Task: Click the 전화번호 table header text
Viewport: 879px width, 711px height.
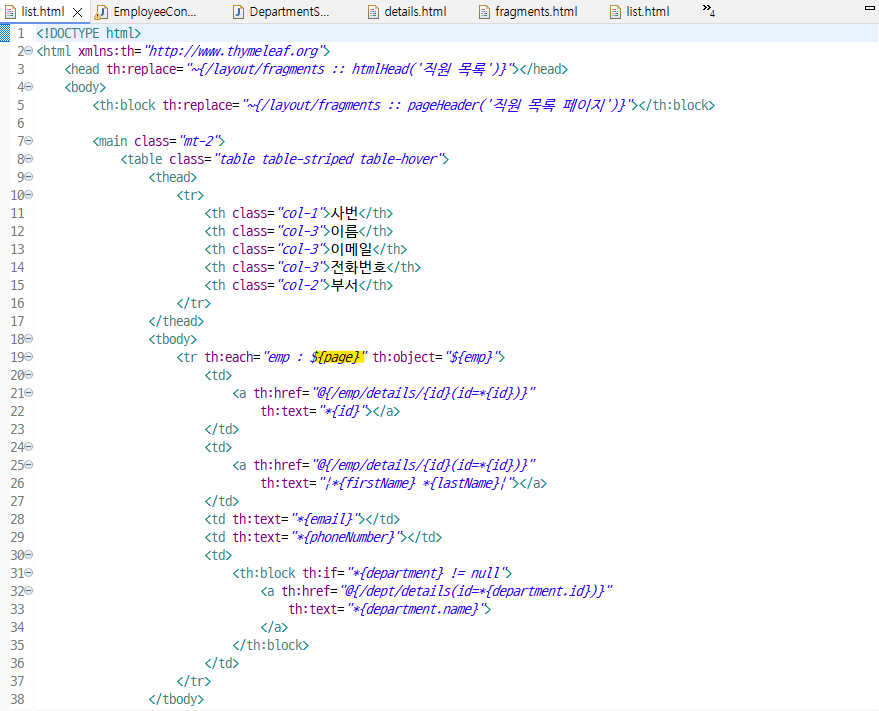Action: tap(358, 267)
